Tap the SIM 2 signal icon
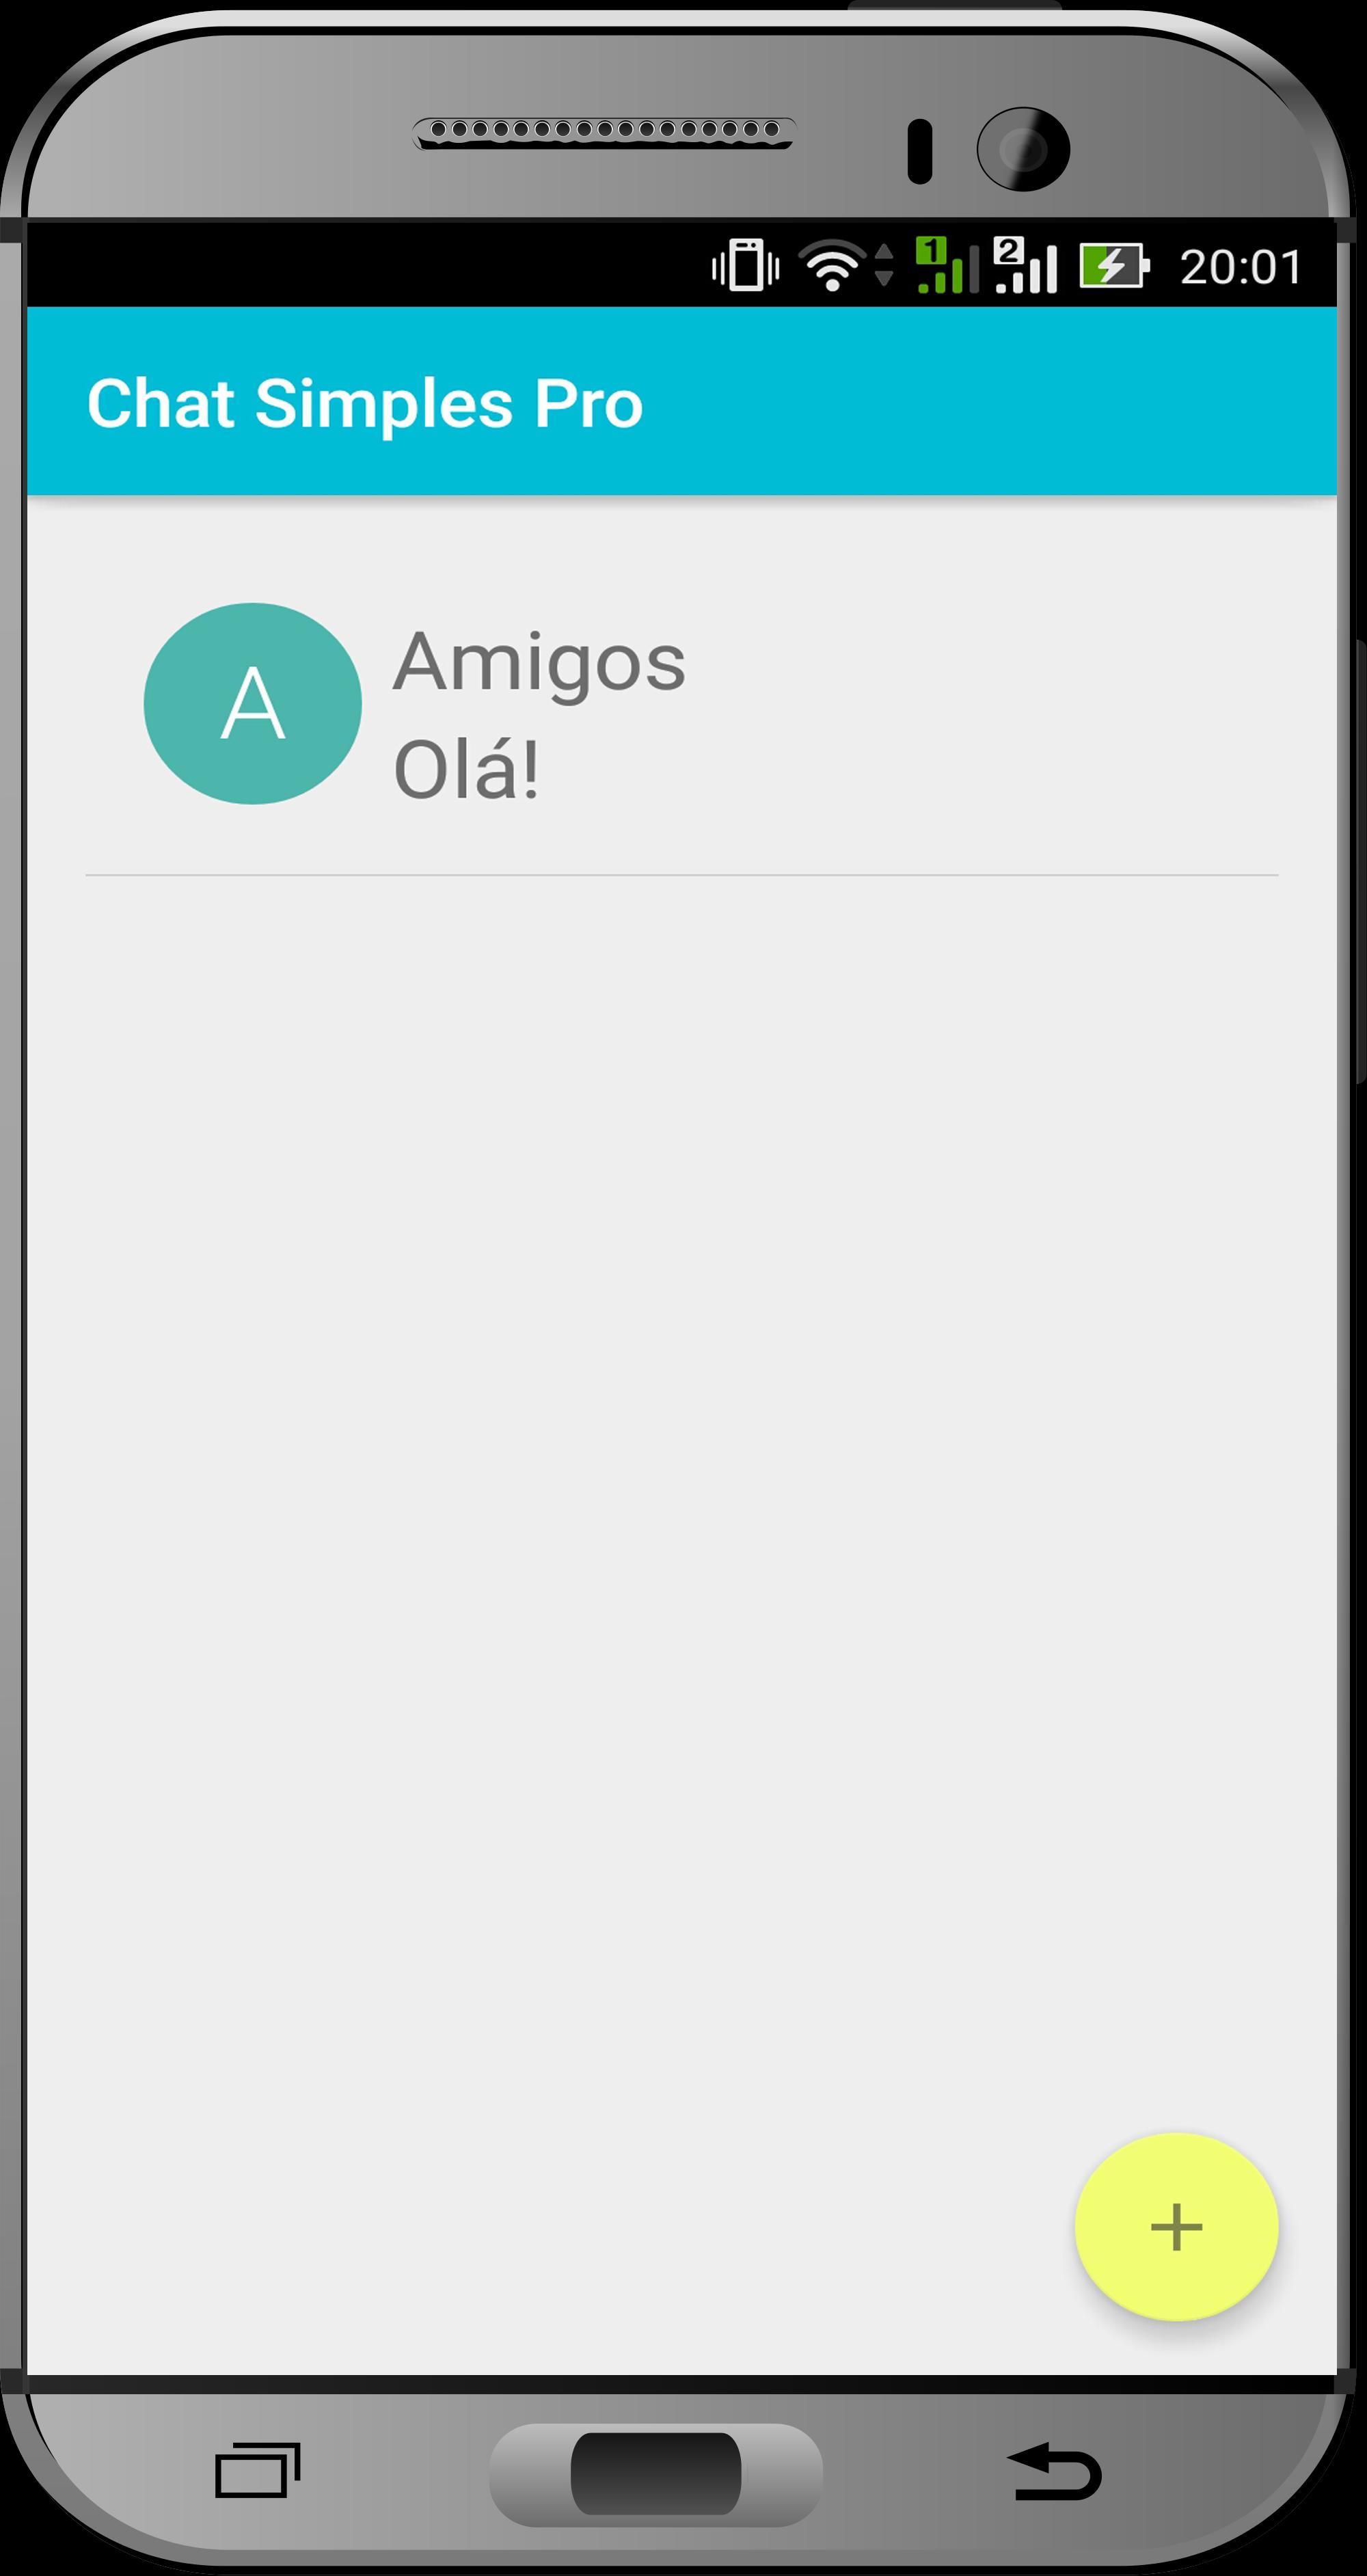This screenshot has height=2576, width=1367. 1025,265
